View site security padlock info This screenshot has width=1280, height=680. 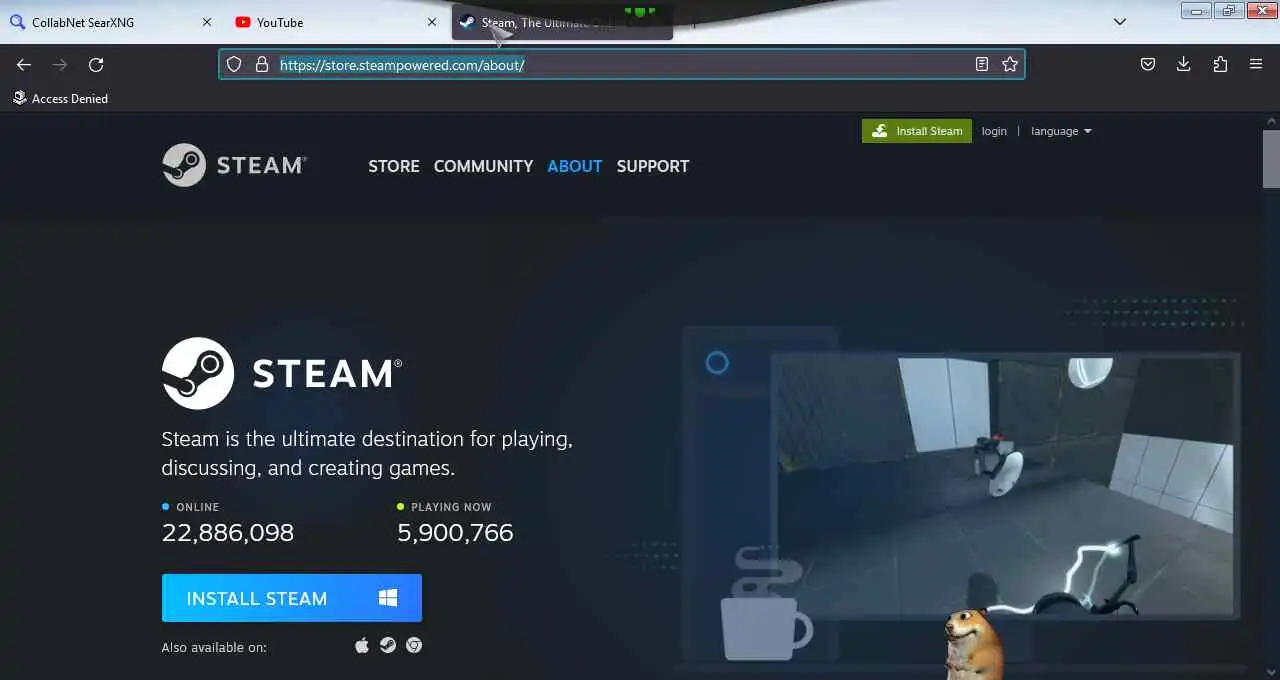pyautogui.click(x=262, y=64)
